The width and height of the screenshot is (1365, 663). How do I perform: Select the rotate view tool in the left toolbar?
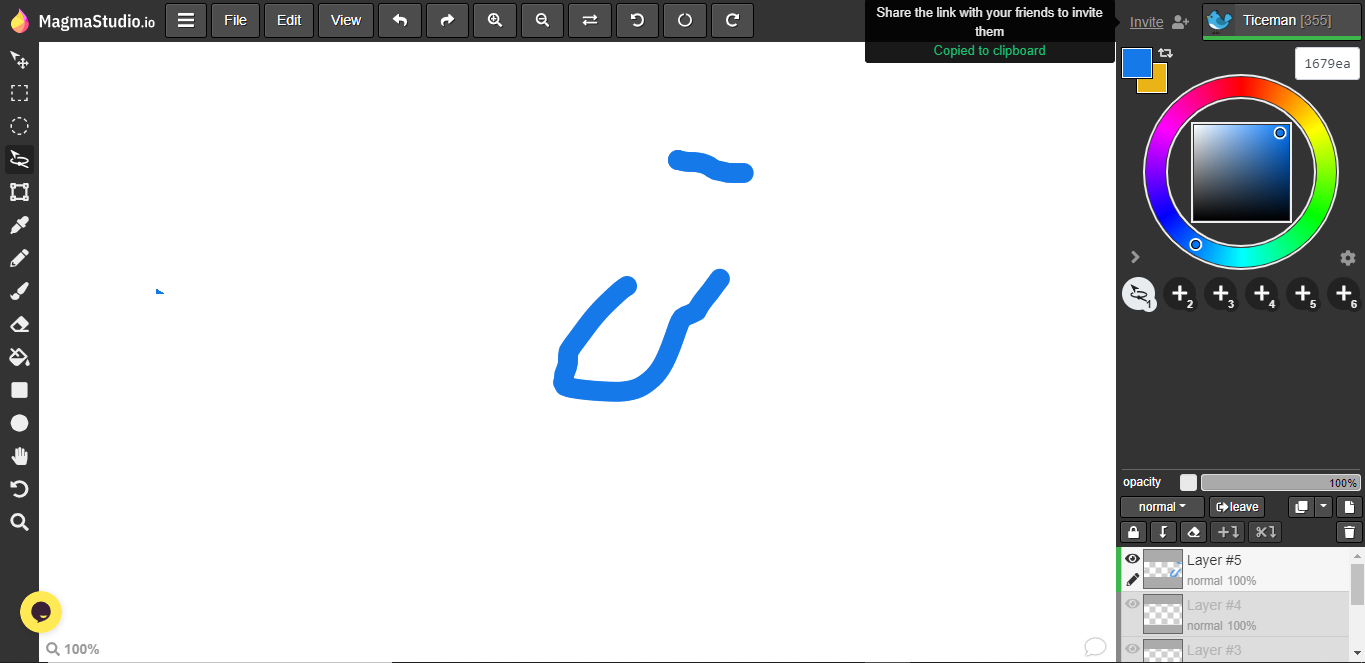(19, 489)
